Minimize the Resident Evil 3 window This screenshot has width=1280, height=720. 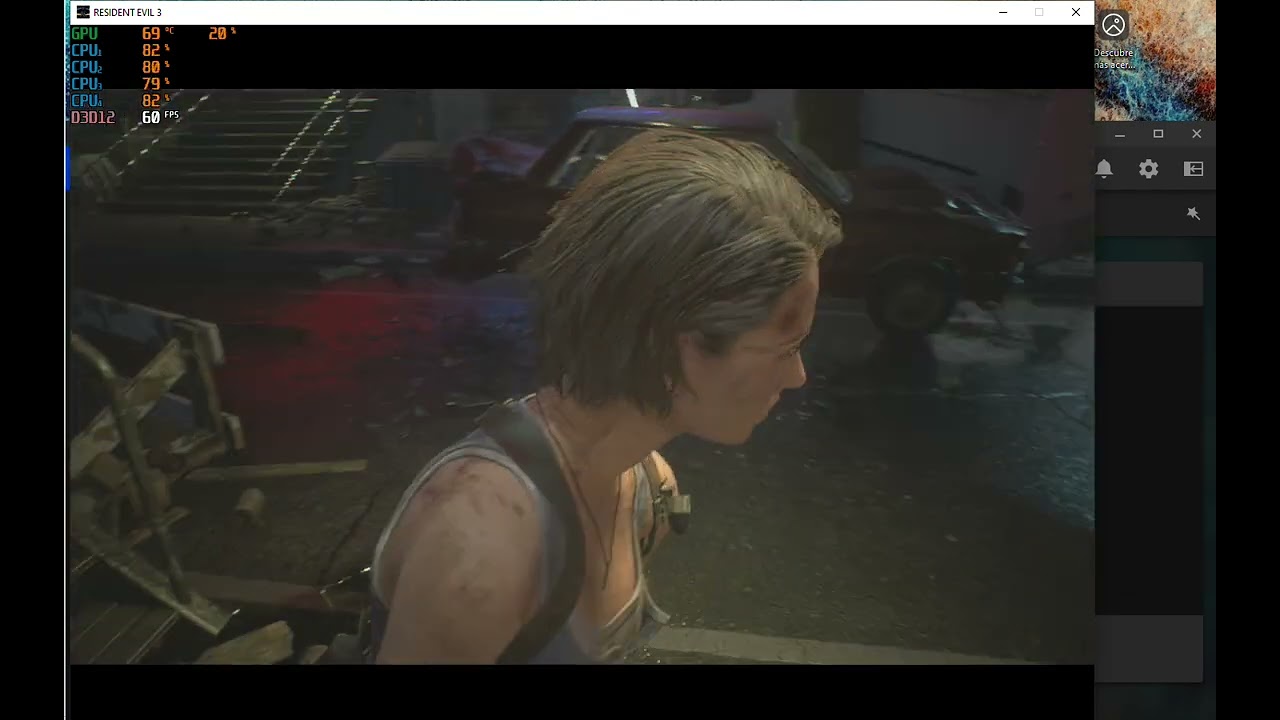tap(1003, 12)
